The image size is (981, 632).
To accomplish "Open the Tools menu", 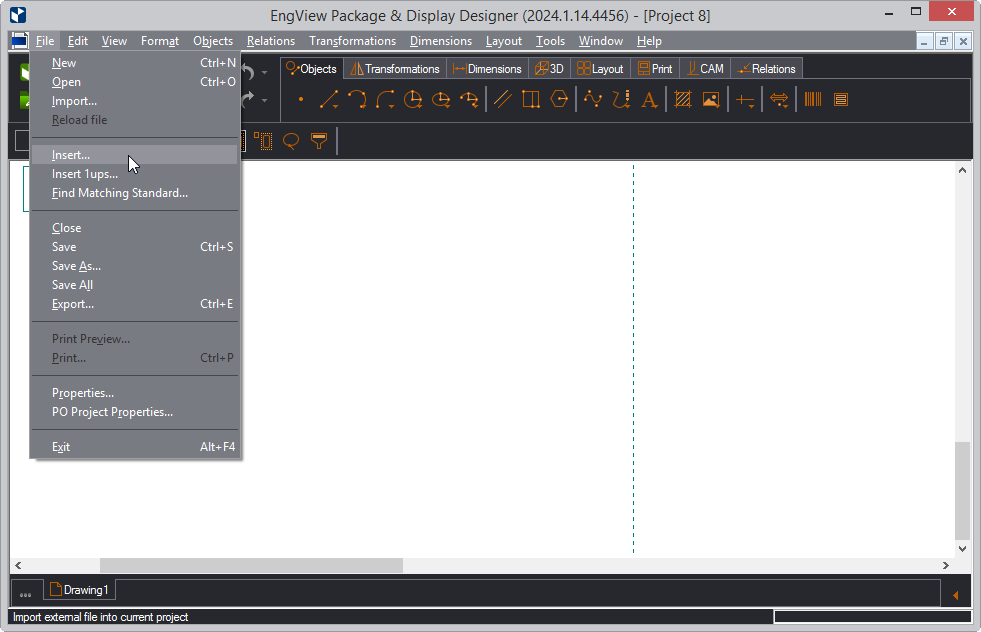I will [x=550, y=41].
